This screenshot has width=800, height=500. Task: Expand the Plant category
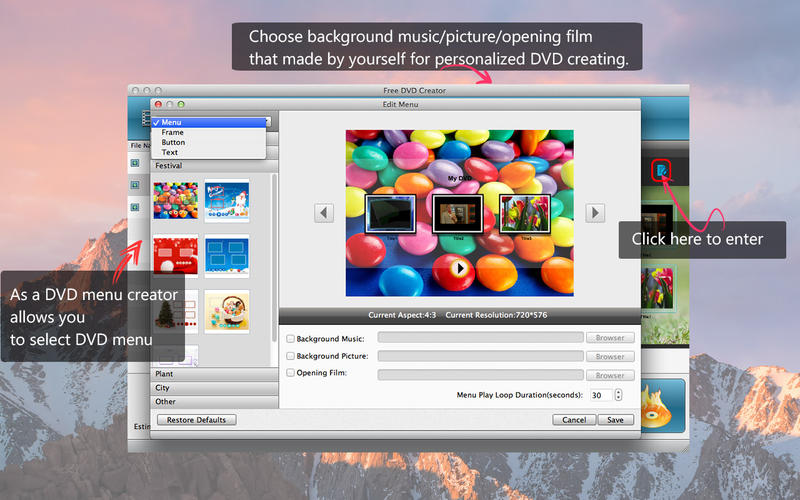coord(214,374)
